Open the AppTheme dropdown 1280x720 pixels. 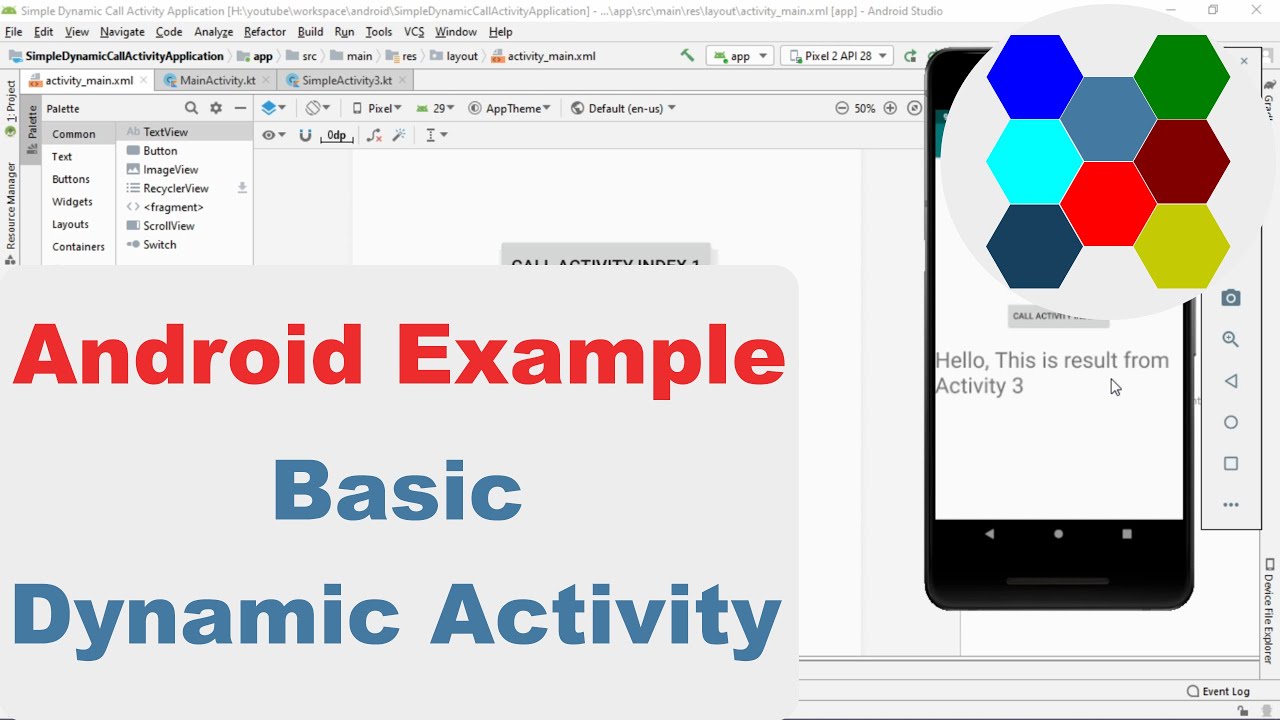pos(510,108)
